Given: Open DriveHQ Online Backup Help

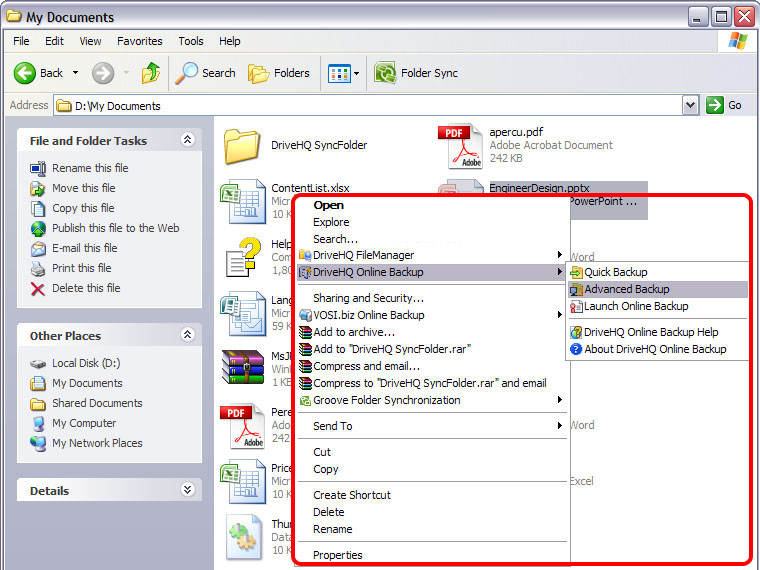Looking at the screenshot, I should (658, 332).
